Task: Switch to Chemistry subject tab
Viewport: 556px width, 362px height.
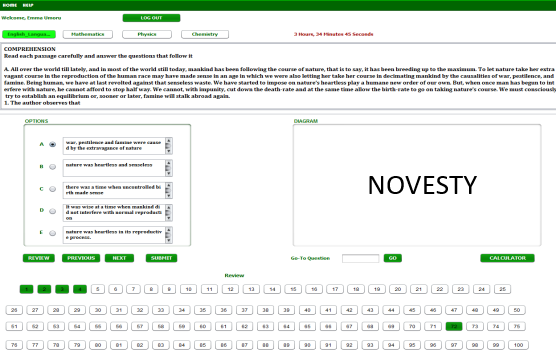Action: (205, 34)
